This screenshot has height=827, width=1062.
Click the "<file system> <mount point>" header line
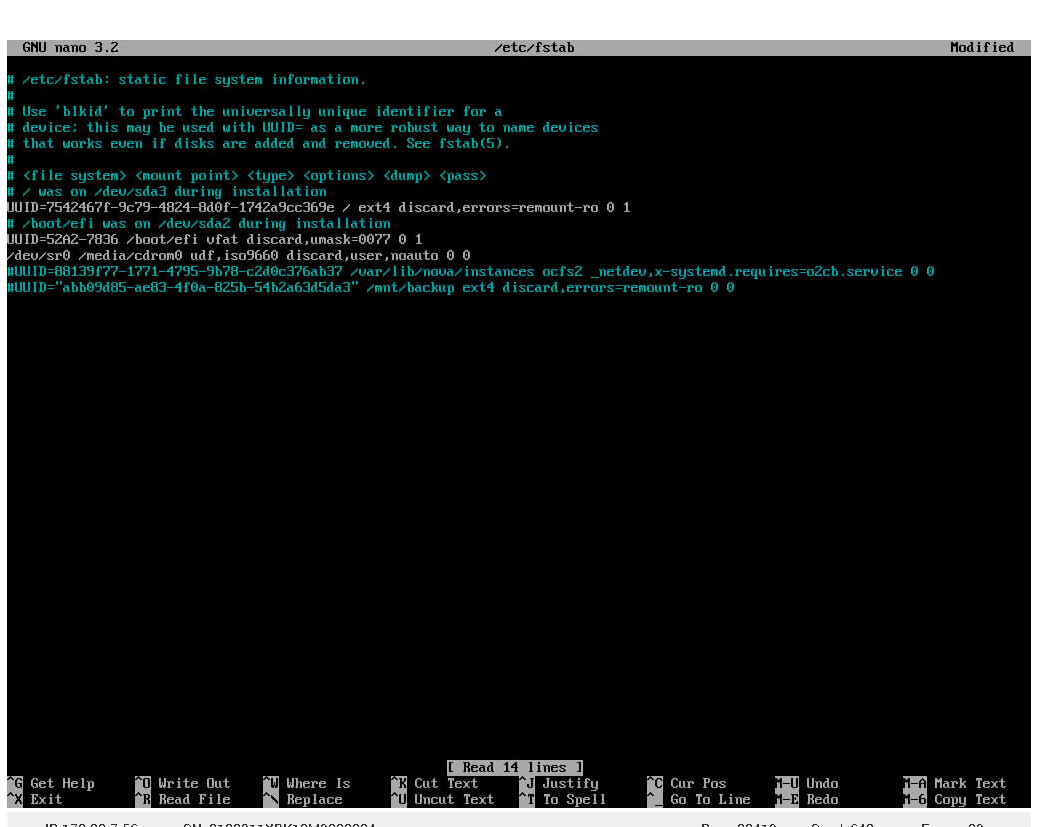[247, 175]
